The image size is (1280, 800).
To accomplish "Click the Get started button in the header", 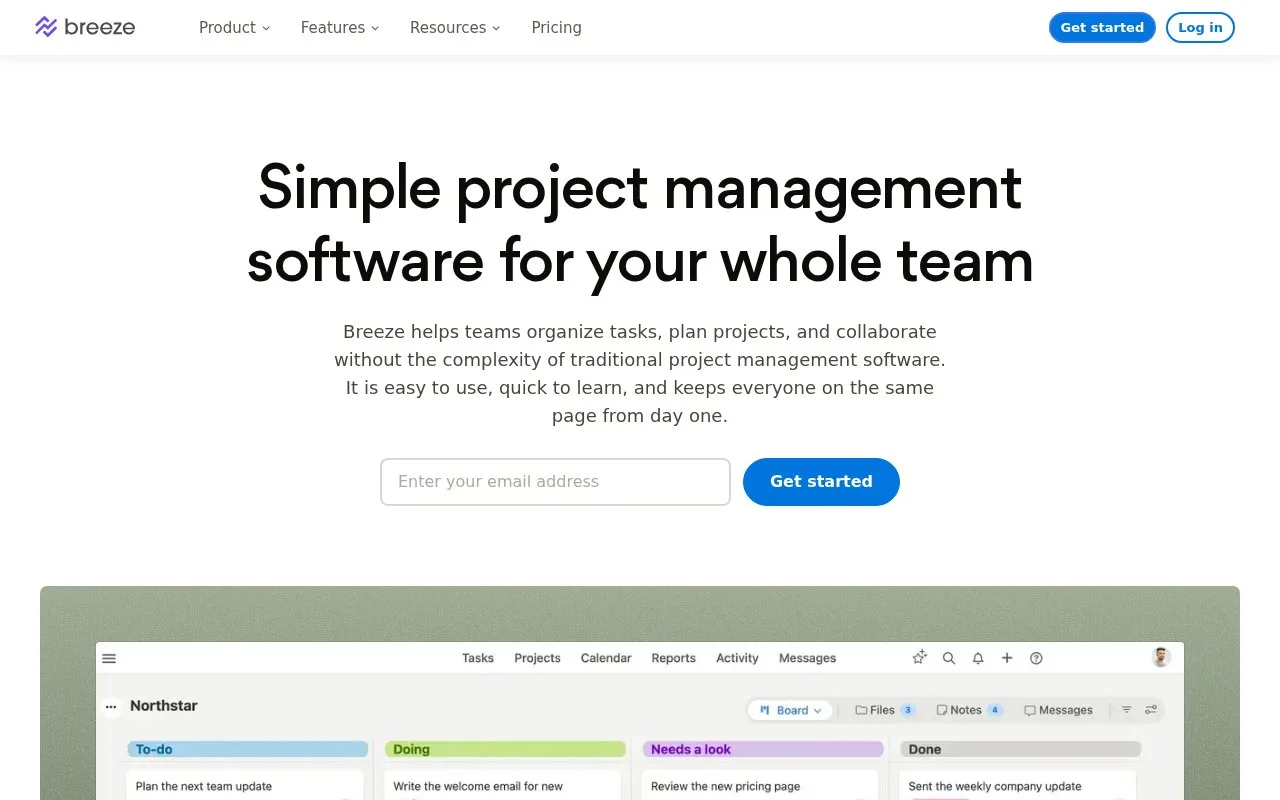I will click(x=1102, y=27).
